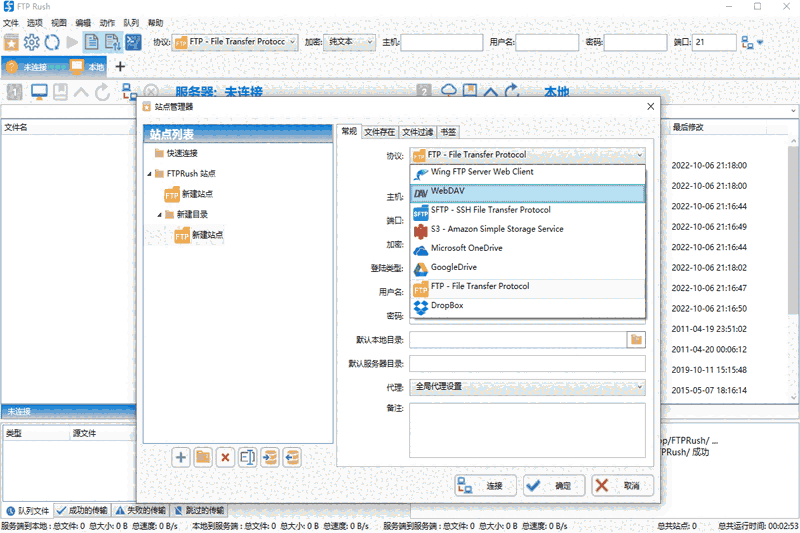The height and width of the screenshot is (533, 800).
Task: Click the cloud icon in local pane
Action: click(x=449, y=90)
